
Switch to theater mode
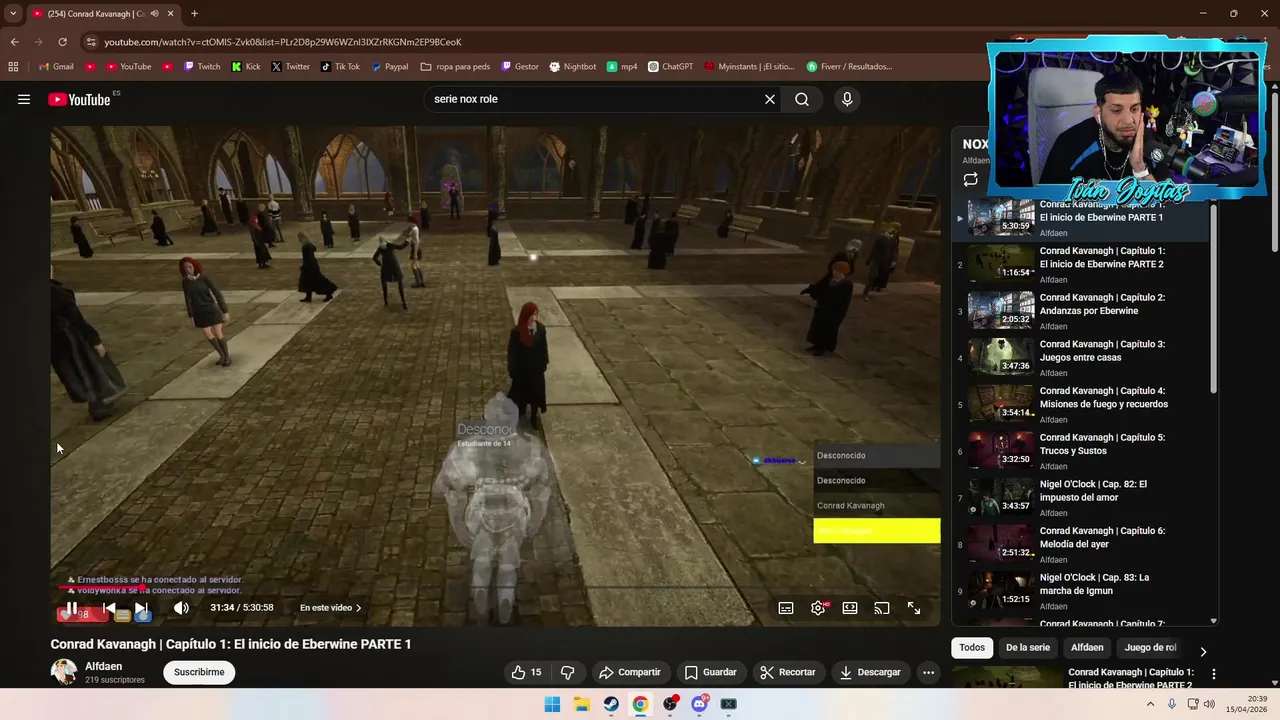coord(850,608)
